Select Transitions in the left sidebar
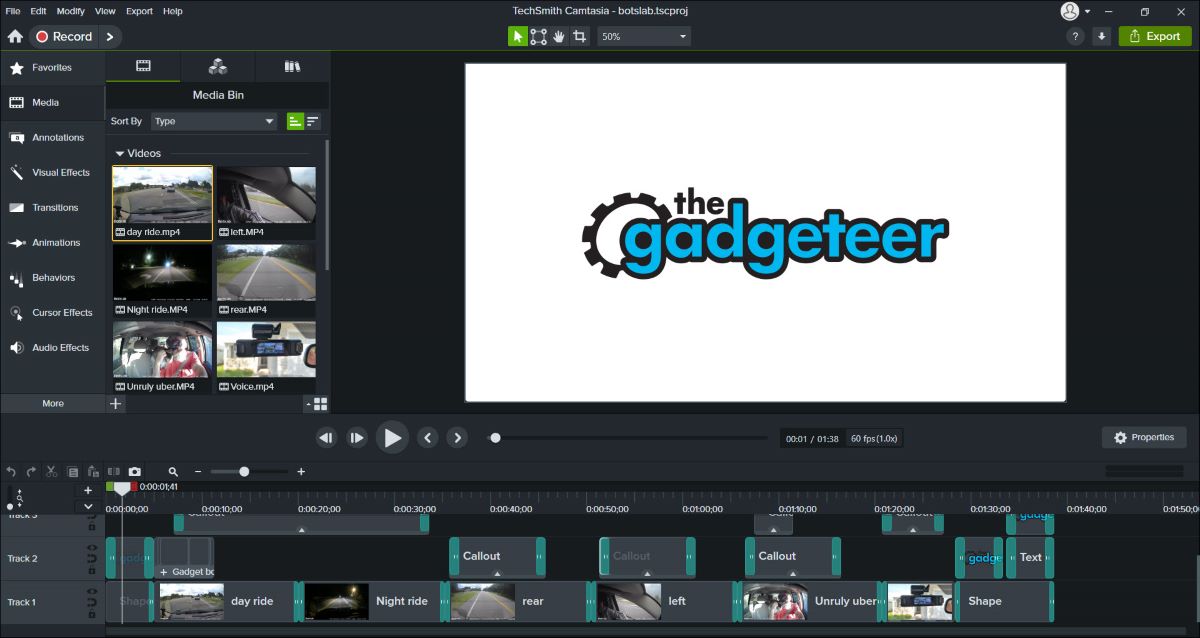Image resolution: width=1200 pixels, height=638 pixels. (x=55, y=208)
